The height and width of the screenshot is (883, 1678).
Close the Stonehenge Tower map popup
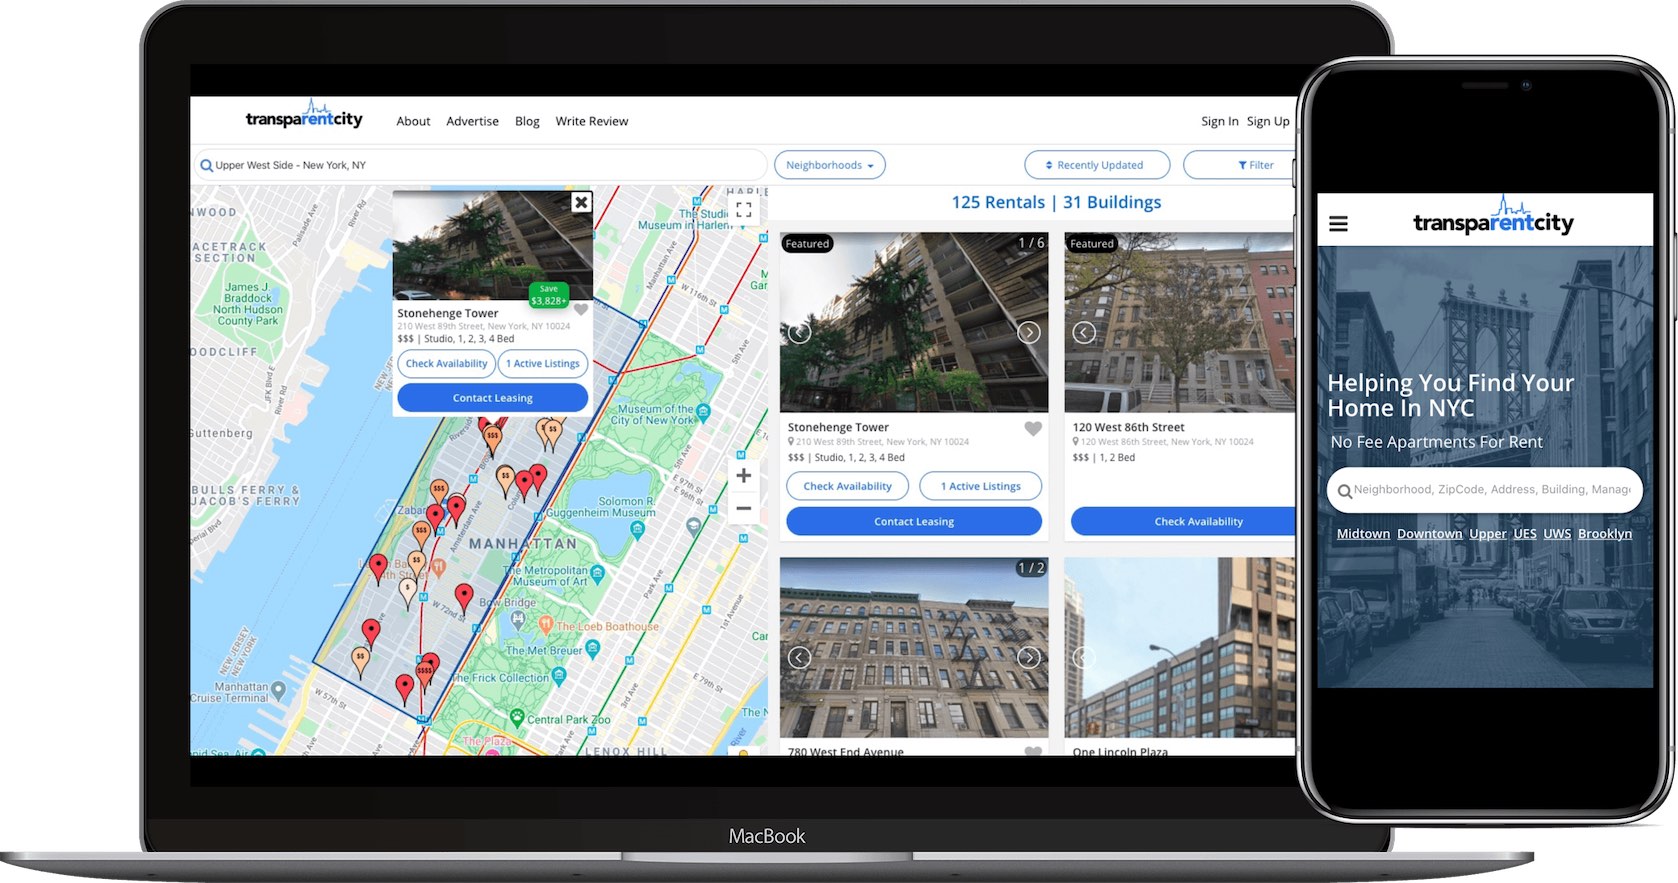pyautogui.click(x=581, y=202)
